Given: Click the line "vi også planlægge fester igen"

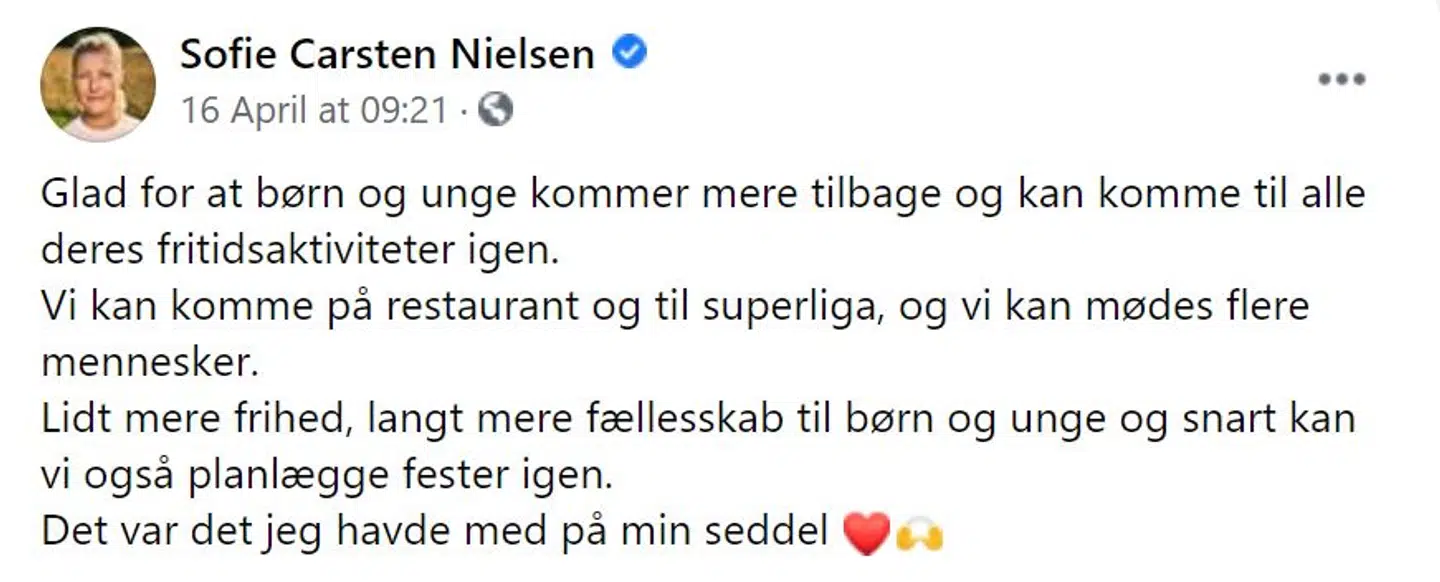Looking at the screenshot, I should 325,475.
